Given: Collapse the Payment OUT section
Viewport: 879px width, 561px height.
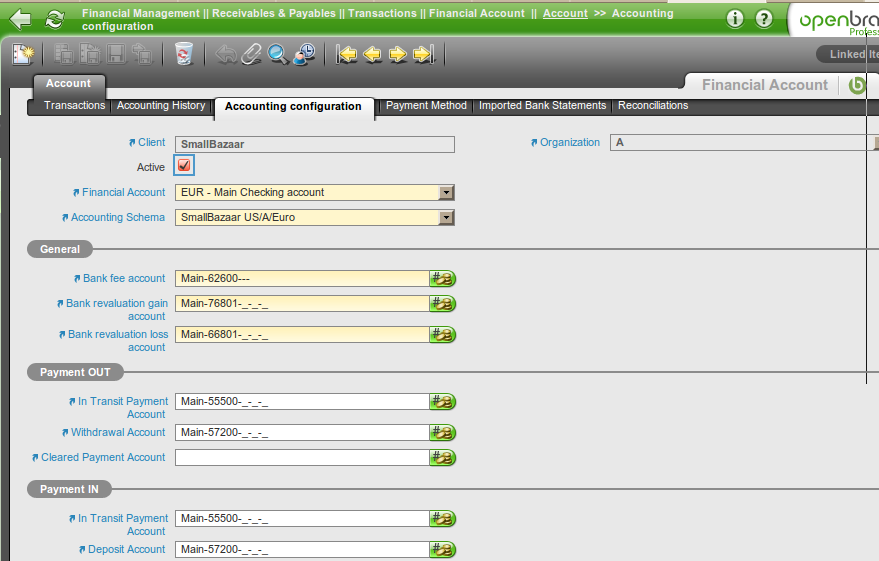Looking at the screenshot, I should (75, 372).
